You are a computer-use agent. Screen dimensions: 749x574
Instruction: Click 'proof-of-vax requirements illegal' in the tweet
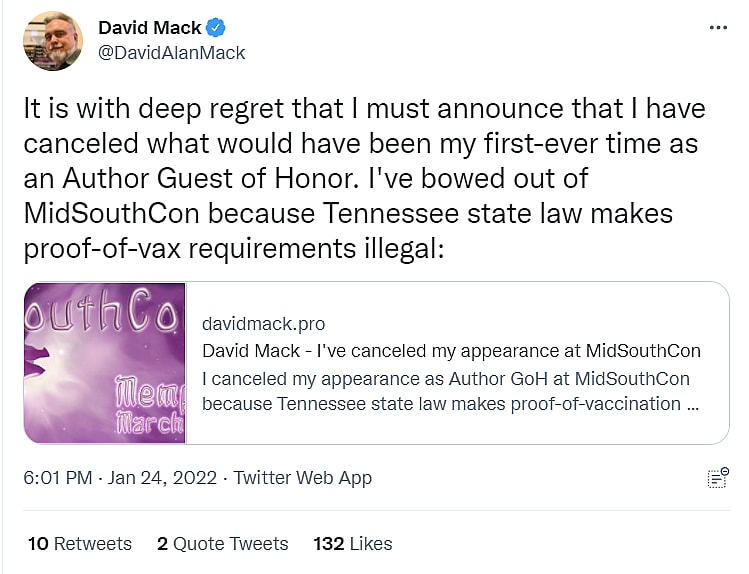(232, 247)
